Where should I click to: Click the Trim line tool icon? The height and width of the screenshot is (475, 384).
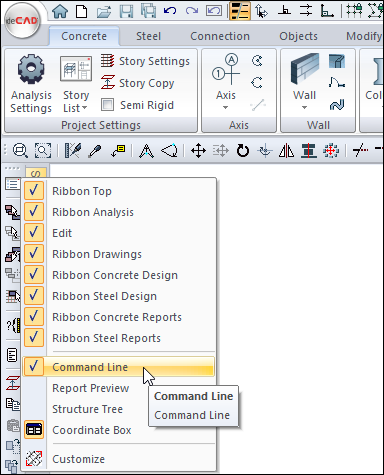pos(360,151)
